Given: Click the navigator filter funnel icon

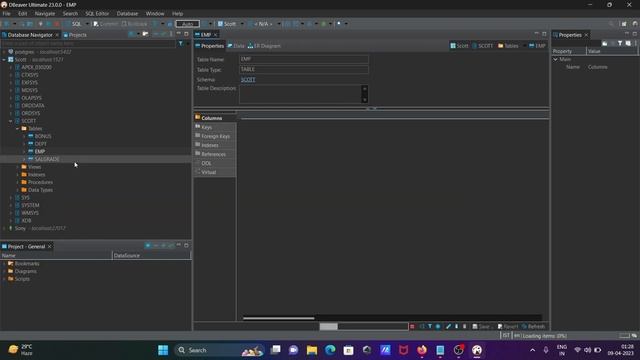Looking at the screenshot, I should (x=180, y=43).
